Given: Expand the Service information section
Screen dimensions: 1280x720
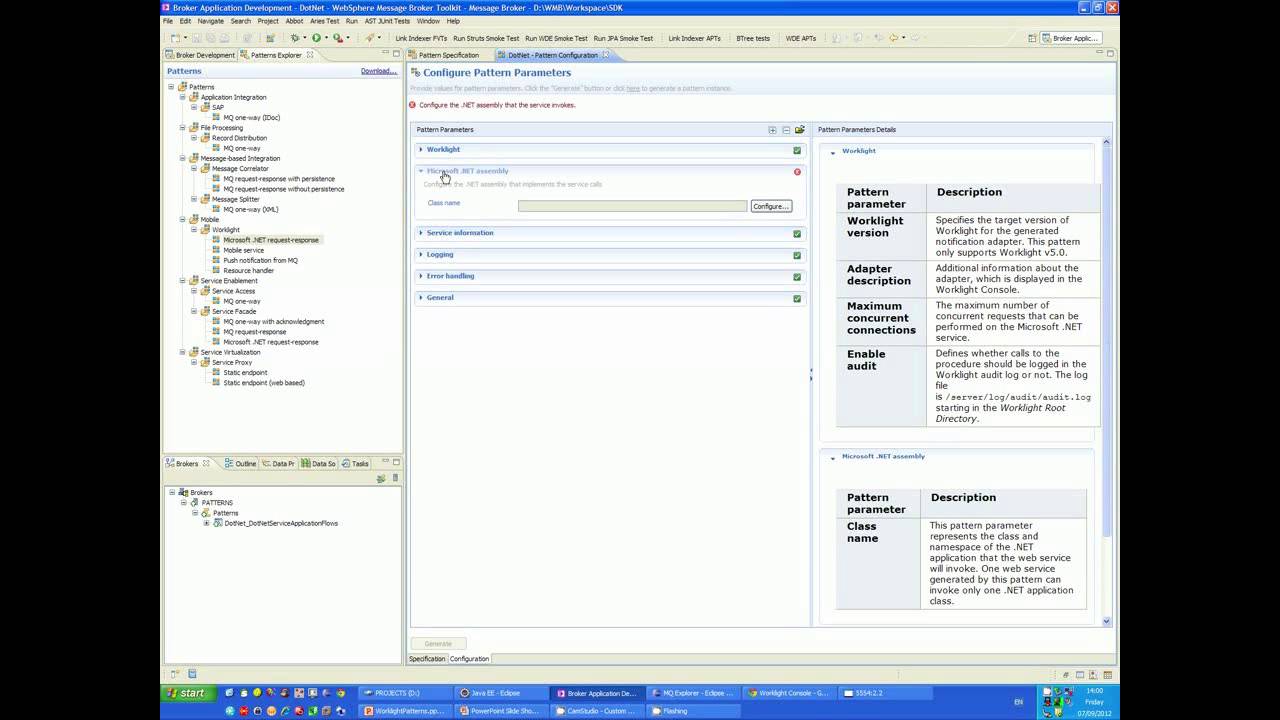Looking at the screenshot, I should pyautogui.click(x=421, y=233).
